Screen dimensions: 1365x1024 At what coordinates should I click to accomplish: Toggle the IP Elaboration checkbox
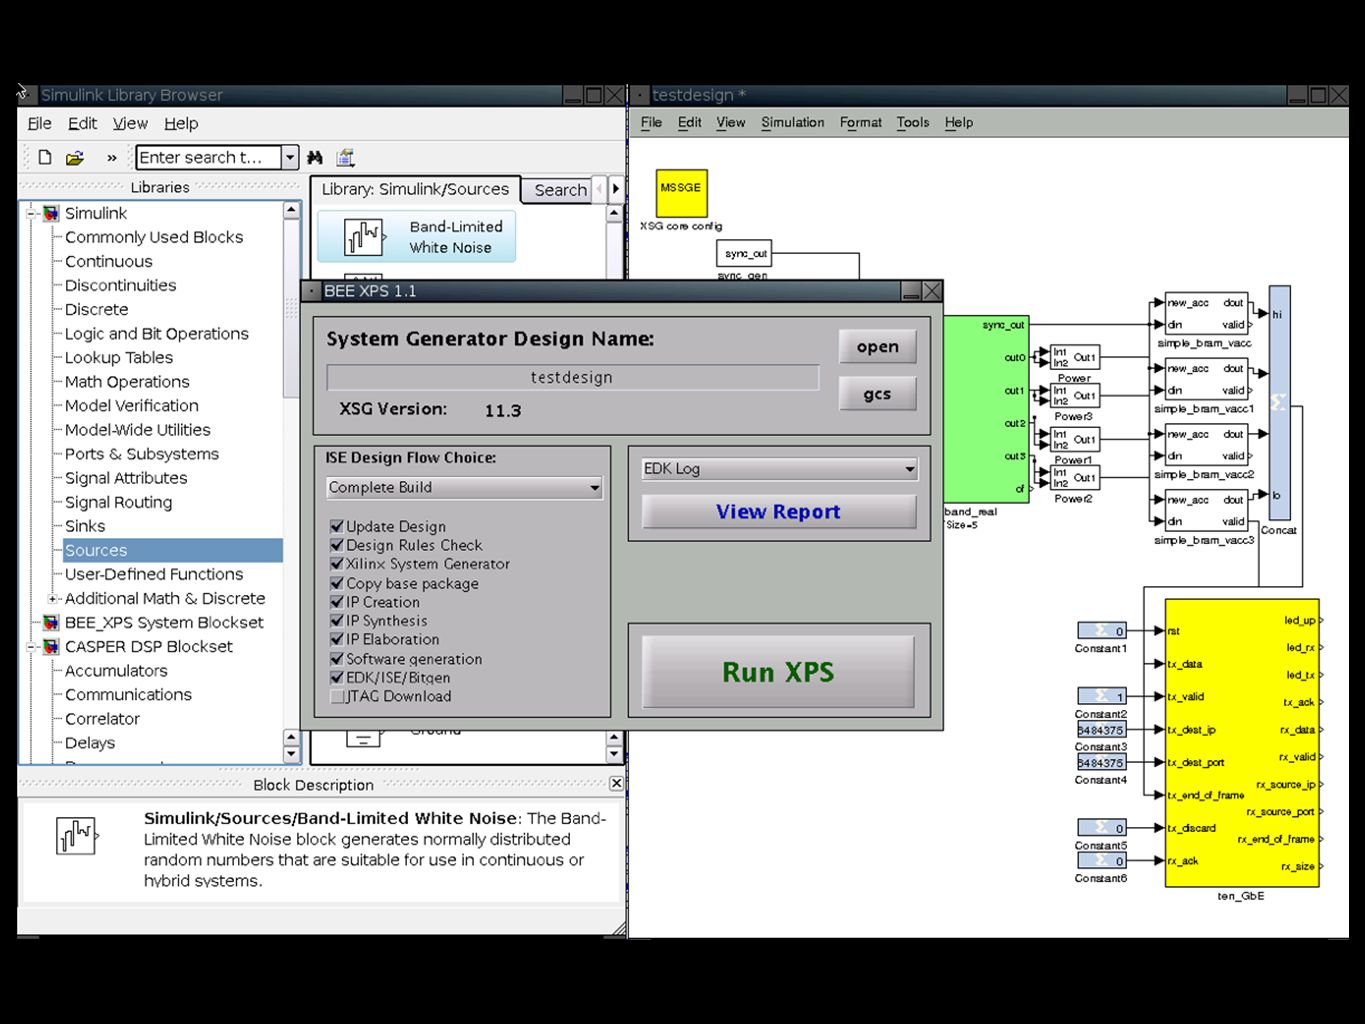337,640
